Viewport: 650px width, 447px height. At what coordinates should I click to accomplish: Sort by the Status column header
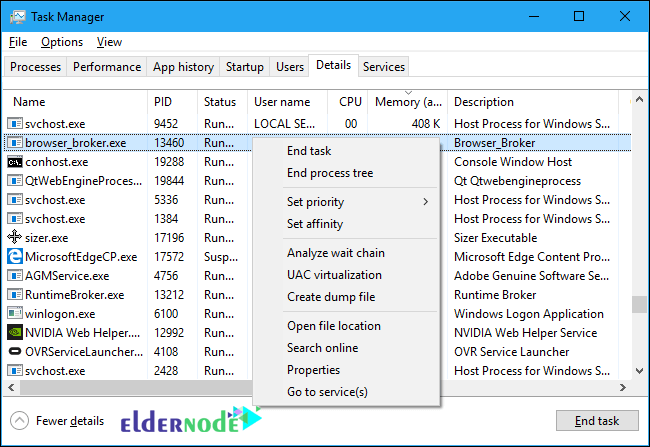pos(223,102)
